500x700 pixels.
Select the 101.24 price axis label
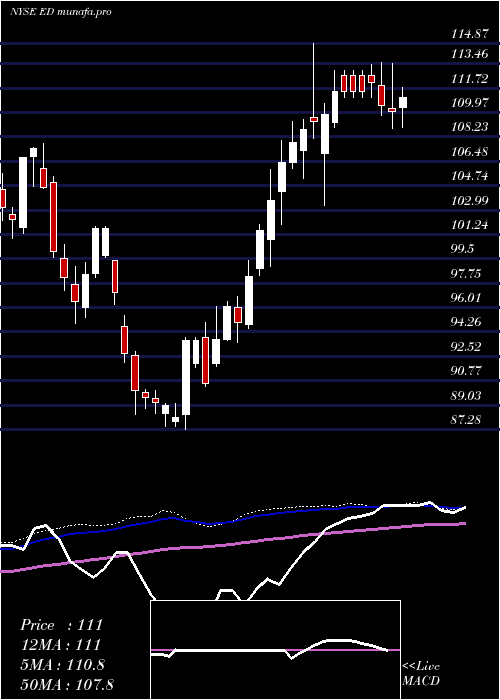pyautogui.click(x=468, y=225)
